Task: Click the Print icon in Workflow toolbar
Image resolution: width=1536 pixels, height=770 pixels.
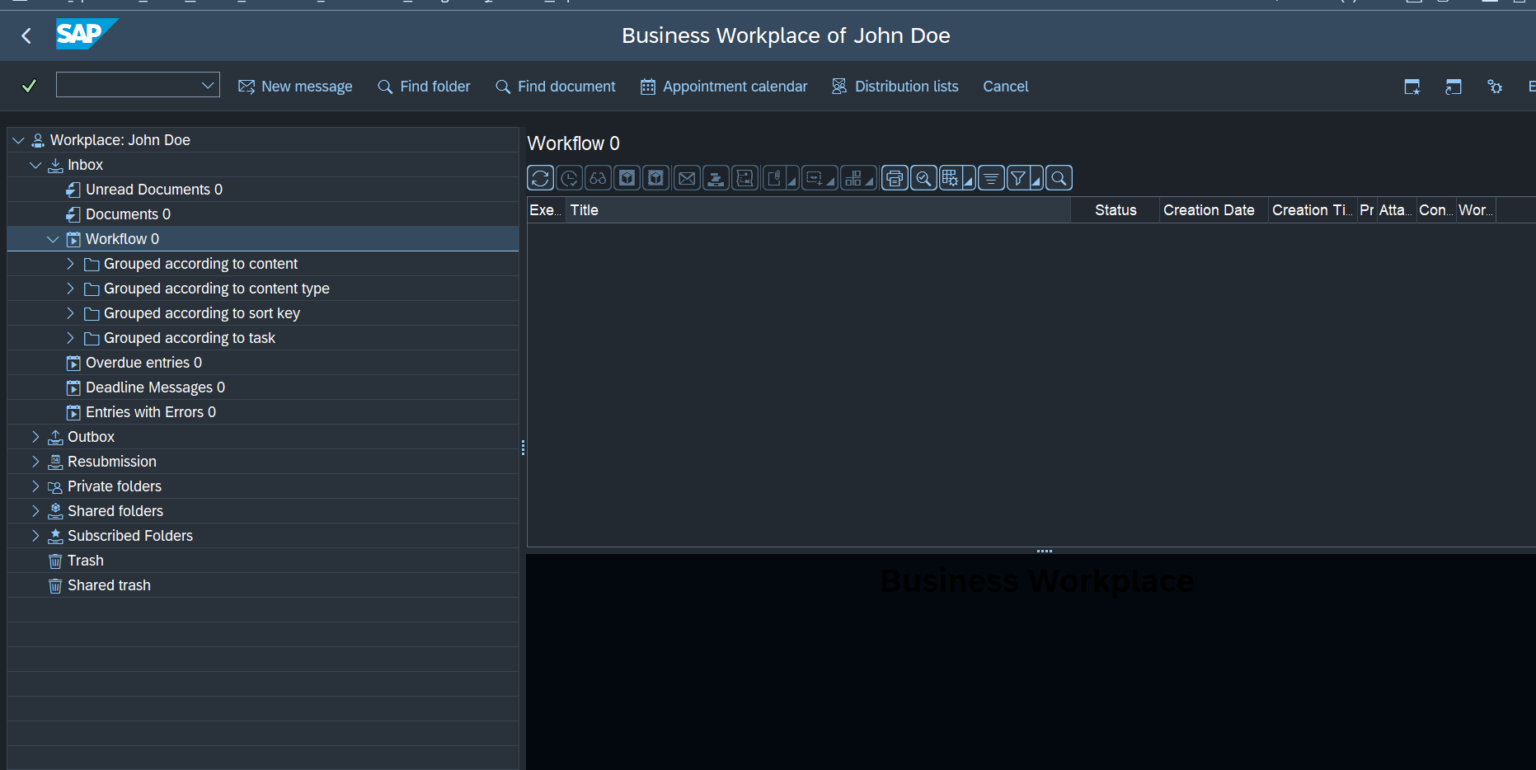Action: (x=895, y=178)
